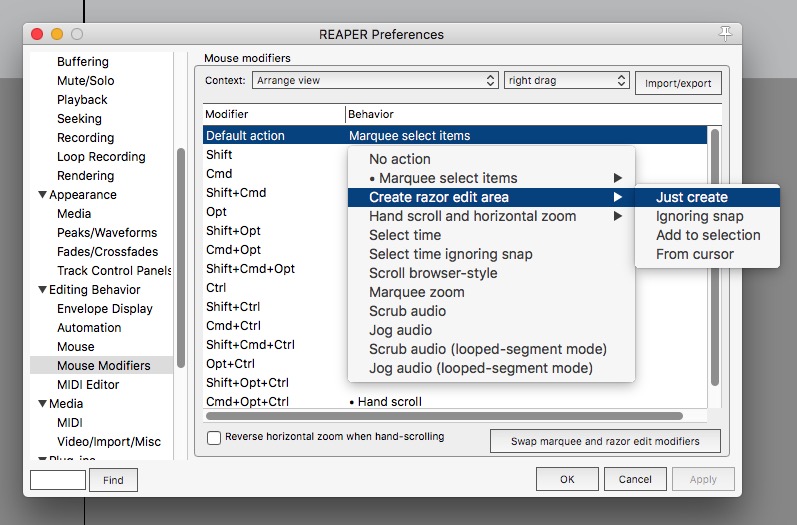Click the Find button

click(113, 480)
